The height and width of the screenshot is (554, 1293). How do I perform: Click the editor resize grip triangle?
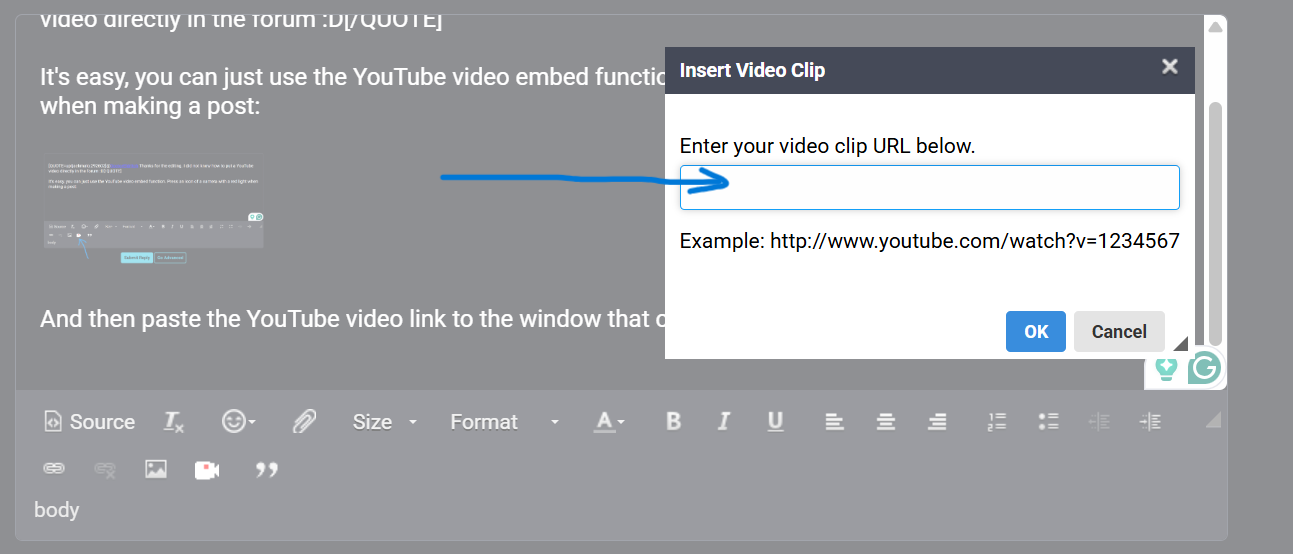1213,421
